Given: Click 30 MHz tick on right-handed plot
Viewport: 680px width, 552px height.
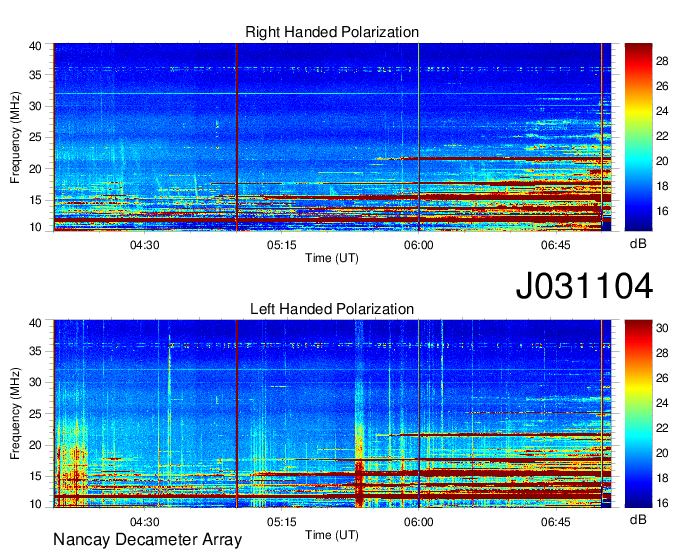Looking at the screenshot, I should tap(36, 107).
